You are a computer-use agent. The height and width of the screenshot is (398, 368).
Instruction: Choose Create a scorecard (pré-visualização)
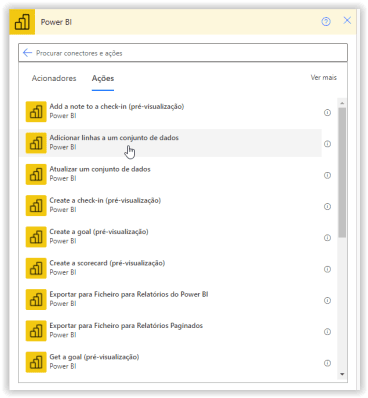coord(171,268)
